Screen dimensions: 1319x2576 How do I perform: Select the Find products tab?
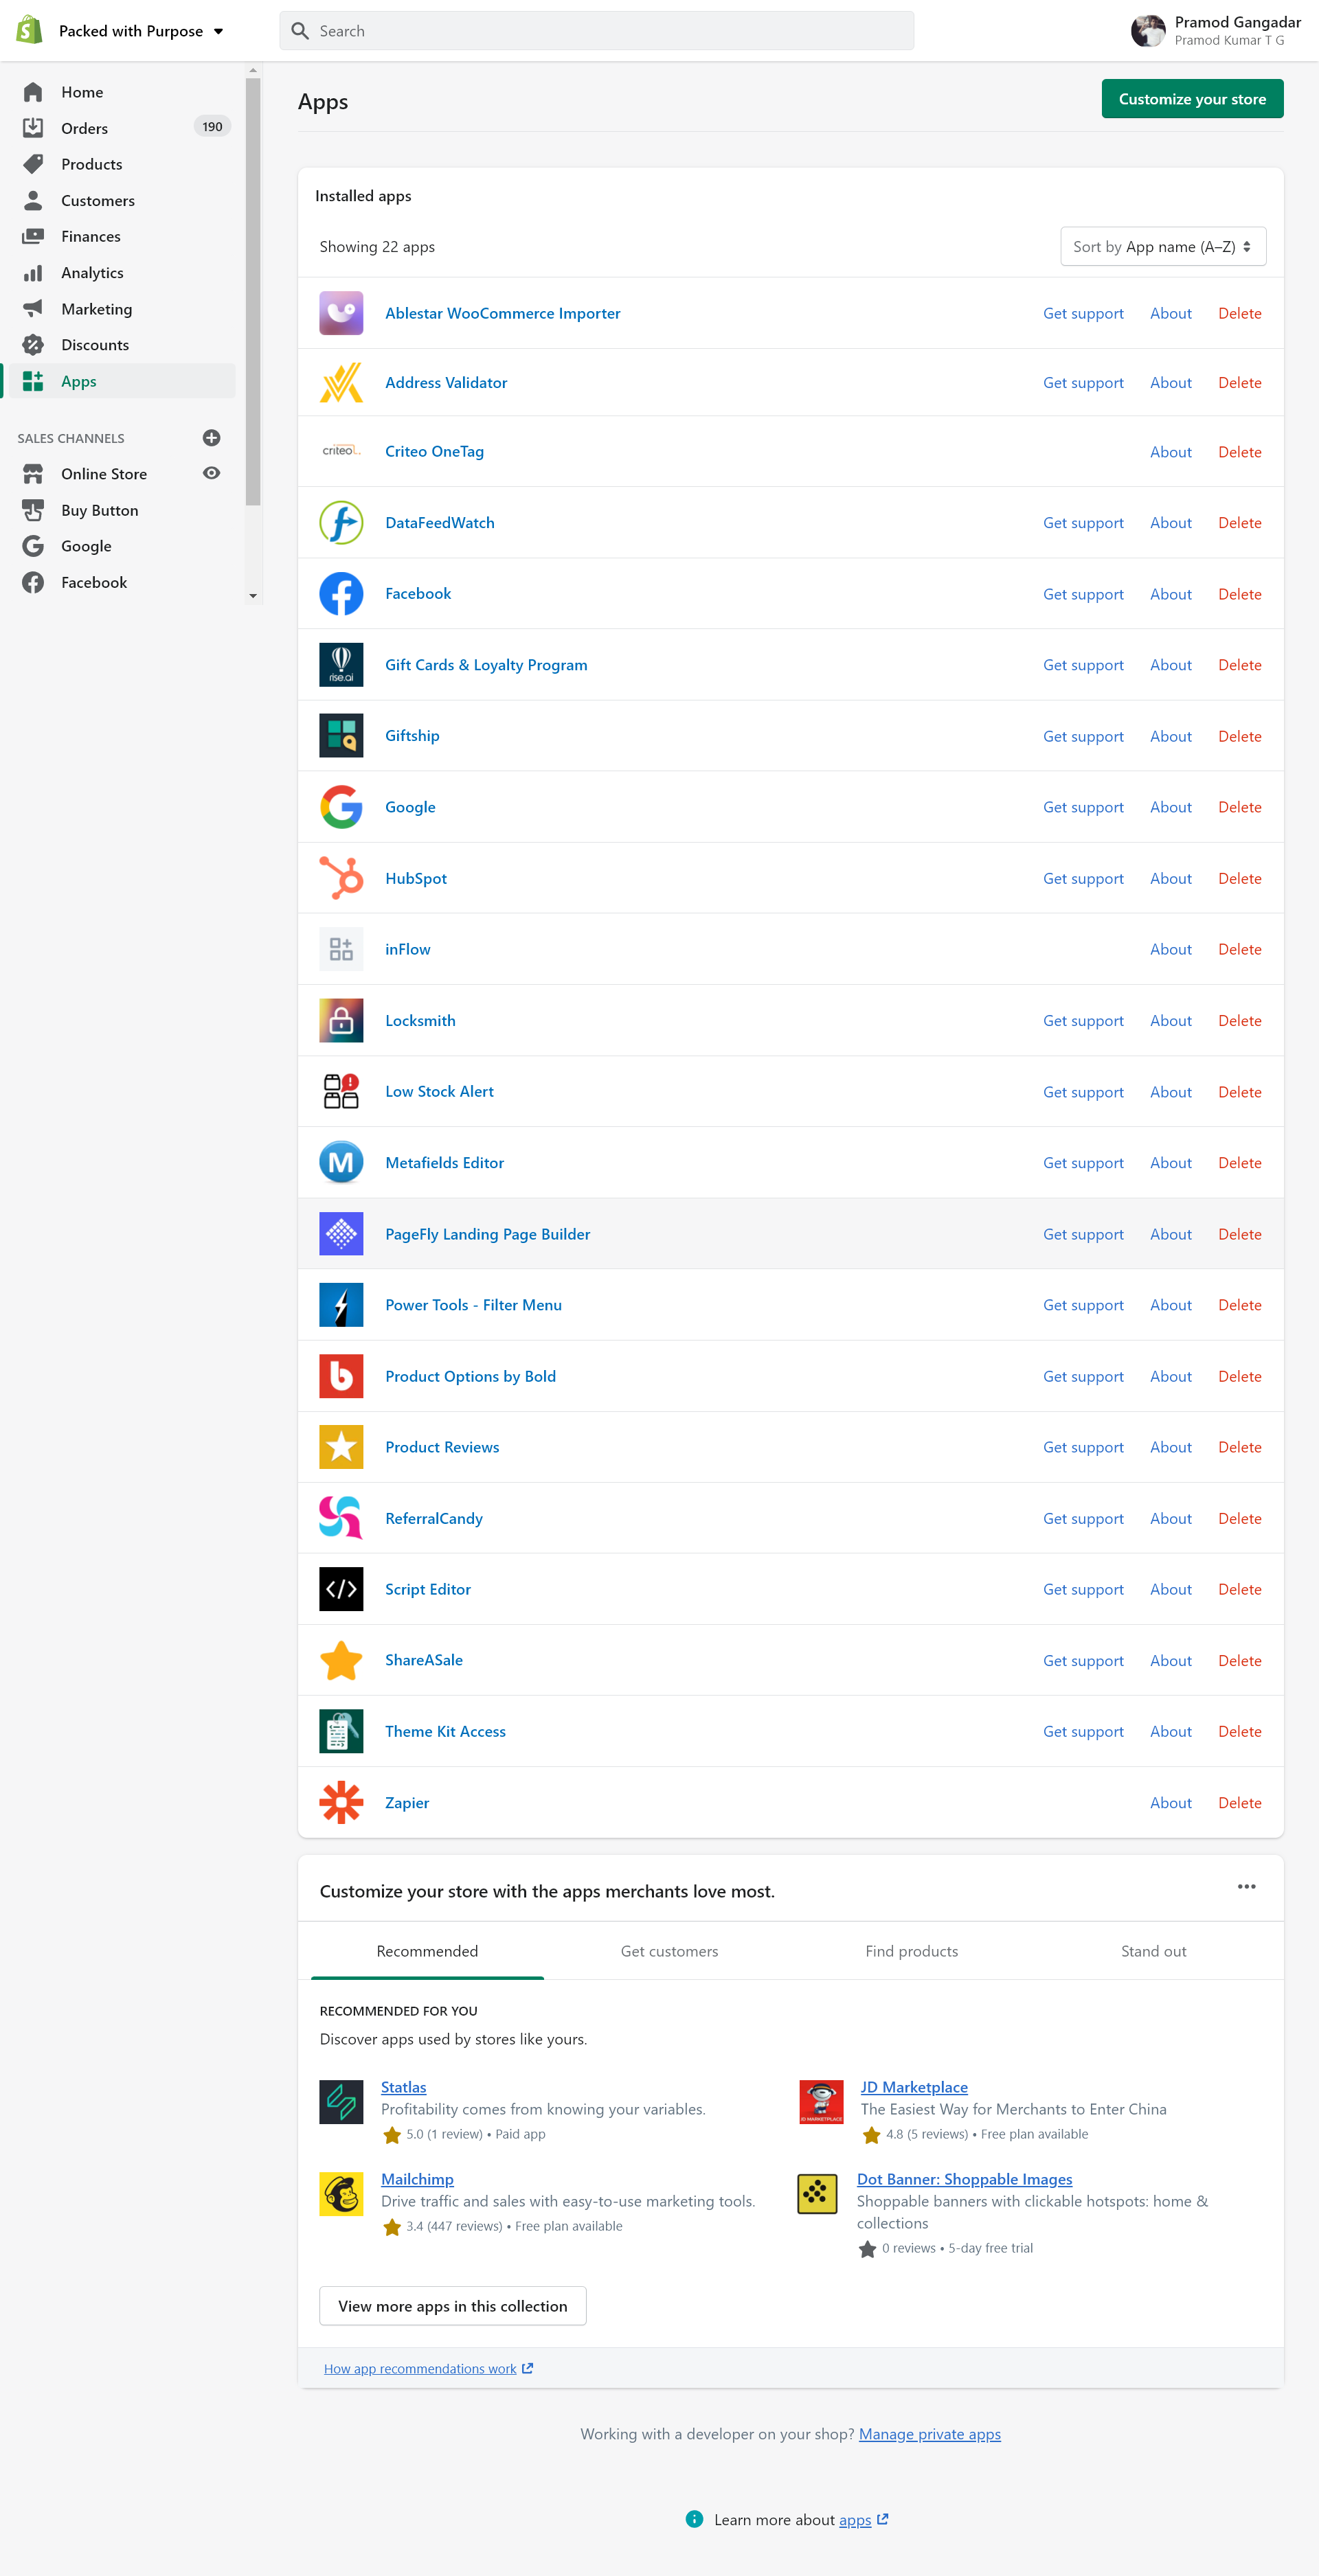coord(911,1951)
